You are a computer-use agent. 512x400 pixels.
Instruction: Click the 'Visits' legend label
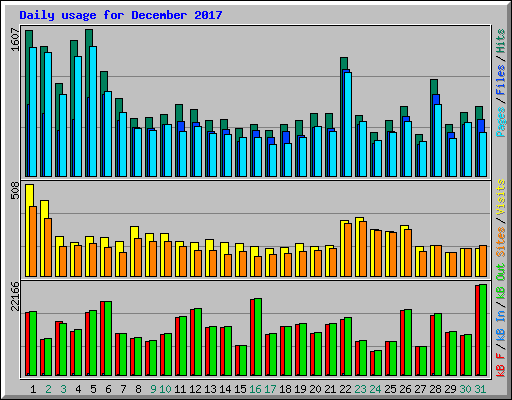(x=501, y=197)
